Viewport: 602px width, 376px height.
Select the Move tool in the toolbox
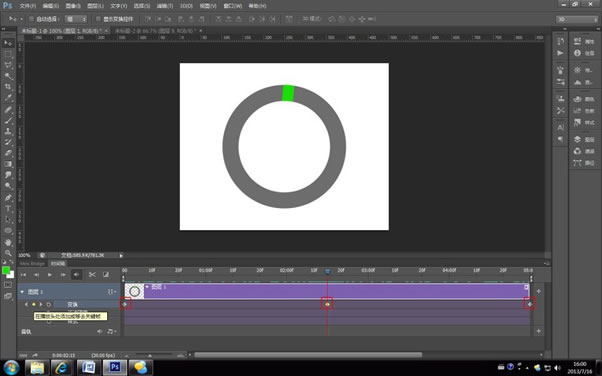(x=8, y=43)
